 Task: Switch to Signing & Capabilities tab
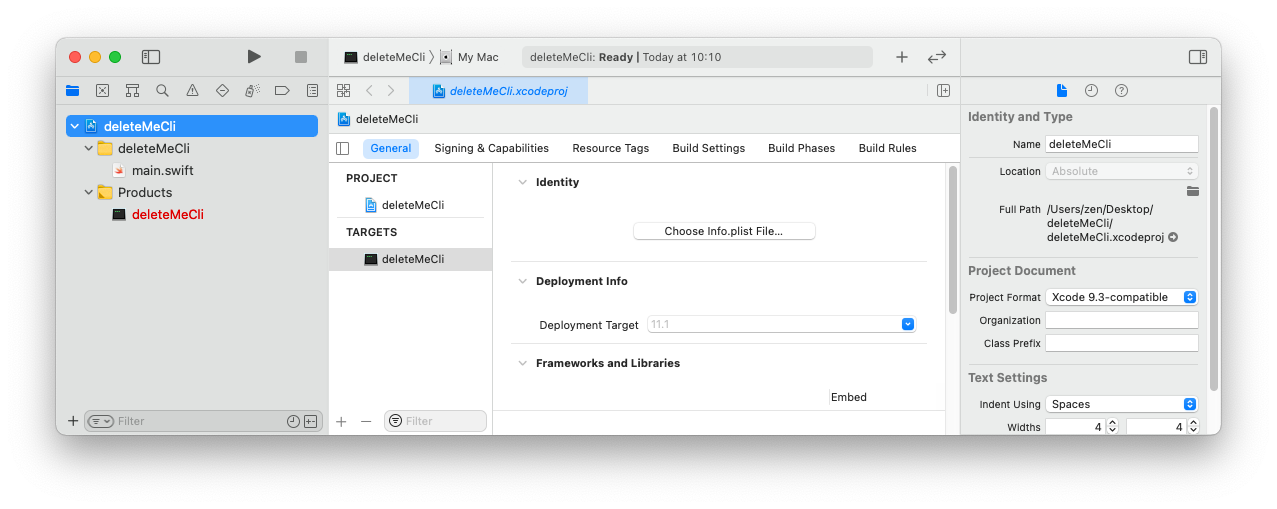pos(491,148)
